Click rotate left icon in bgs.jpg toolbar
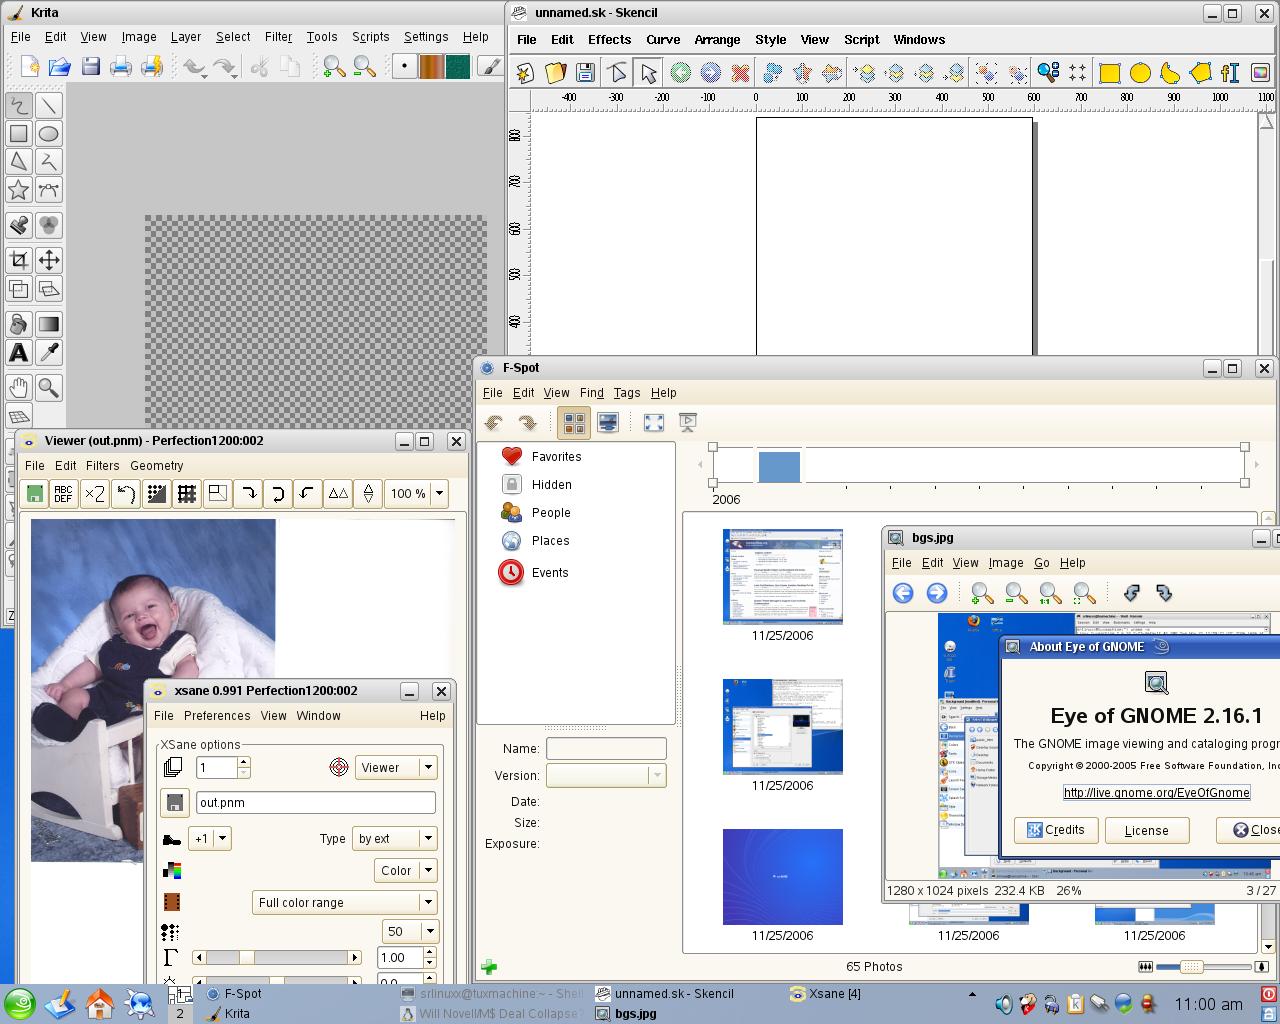This screenshot has width=1280, height=1024. click(1131, 593)
